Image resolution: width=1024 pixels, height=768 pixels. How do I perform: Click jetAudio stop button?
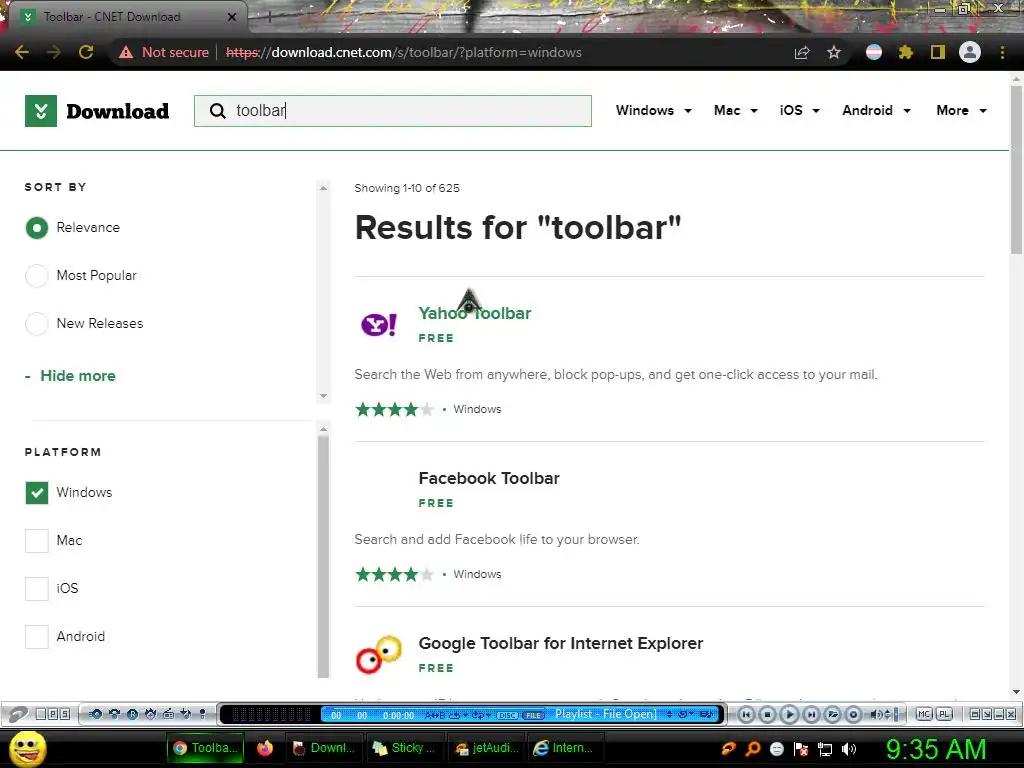pos(767,714)
